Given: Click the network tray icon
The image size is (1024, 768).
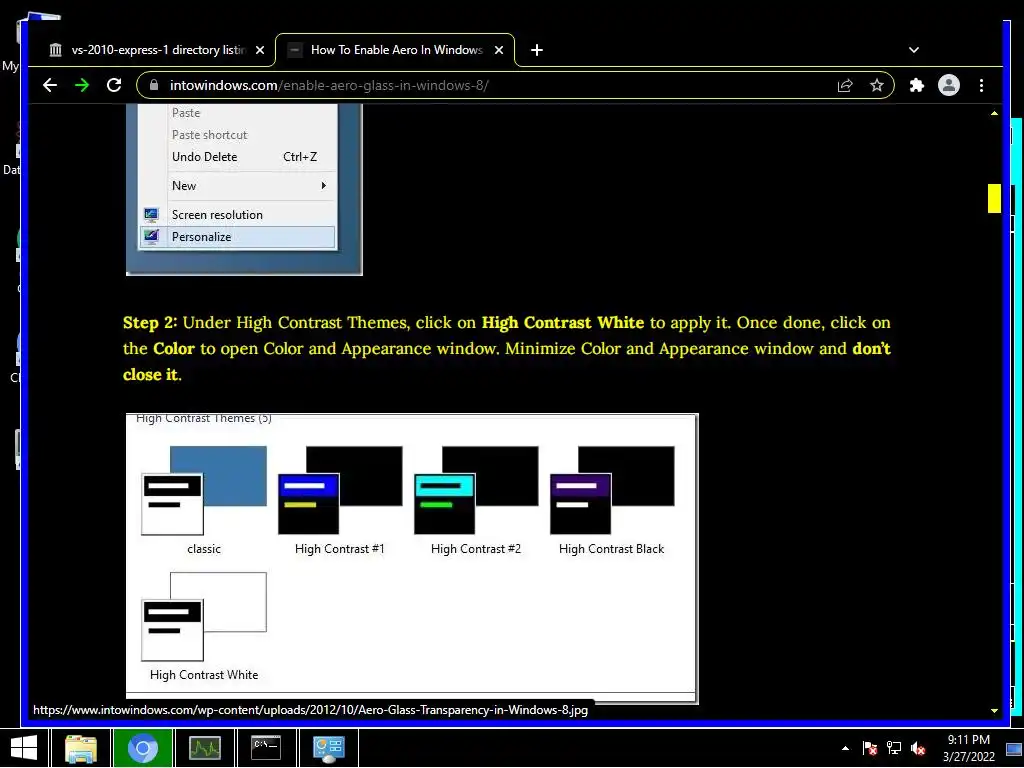Looking at the screenshot, I should pos(893,748).
